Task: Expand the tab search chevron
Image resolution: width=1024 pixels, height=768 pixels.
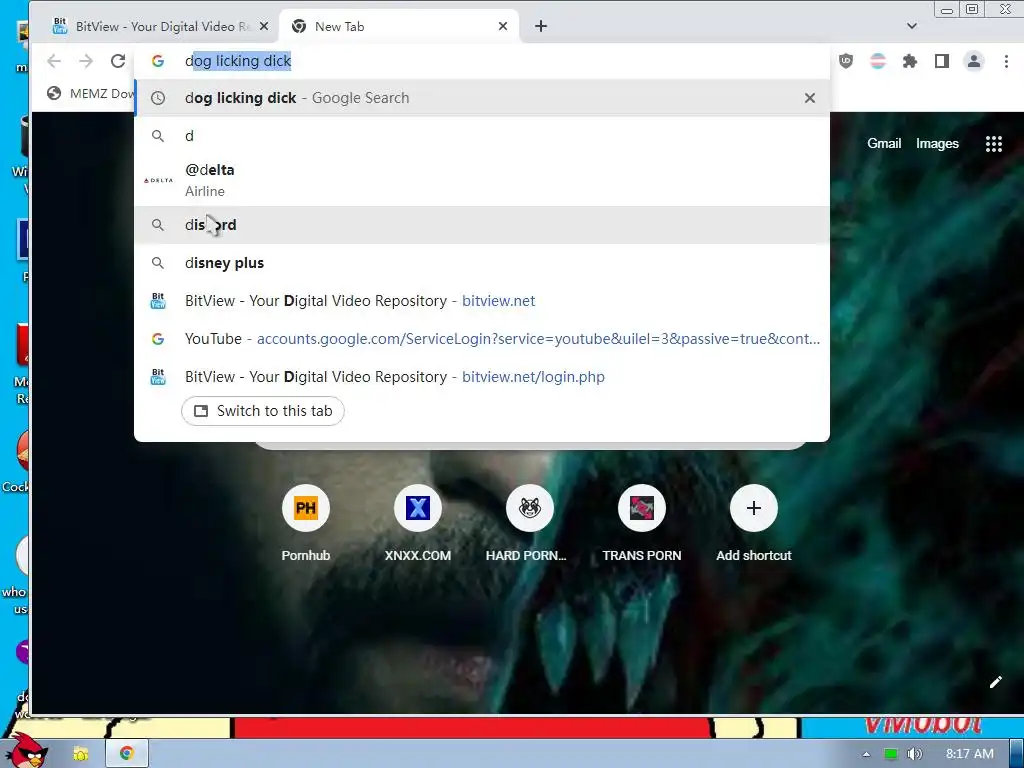Action: (912, 26)
